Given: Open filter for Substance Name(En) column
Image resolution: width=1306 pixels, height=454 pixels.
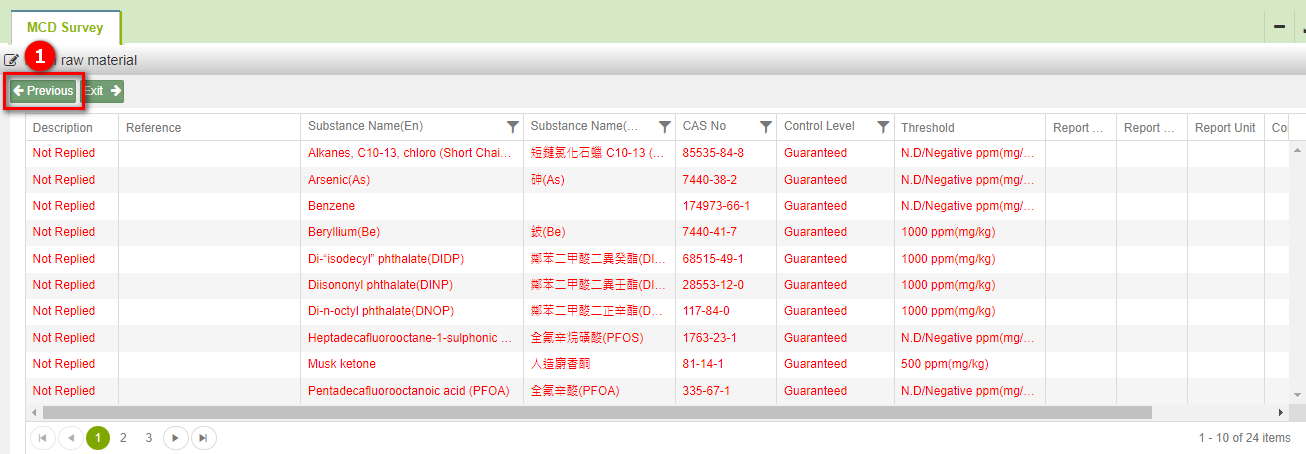Looking at the screenshot, I should pos(512,127).
